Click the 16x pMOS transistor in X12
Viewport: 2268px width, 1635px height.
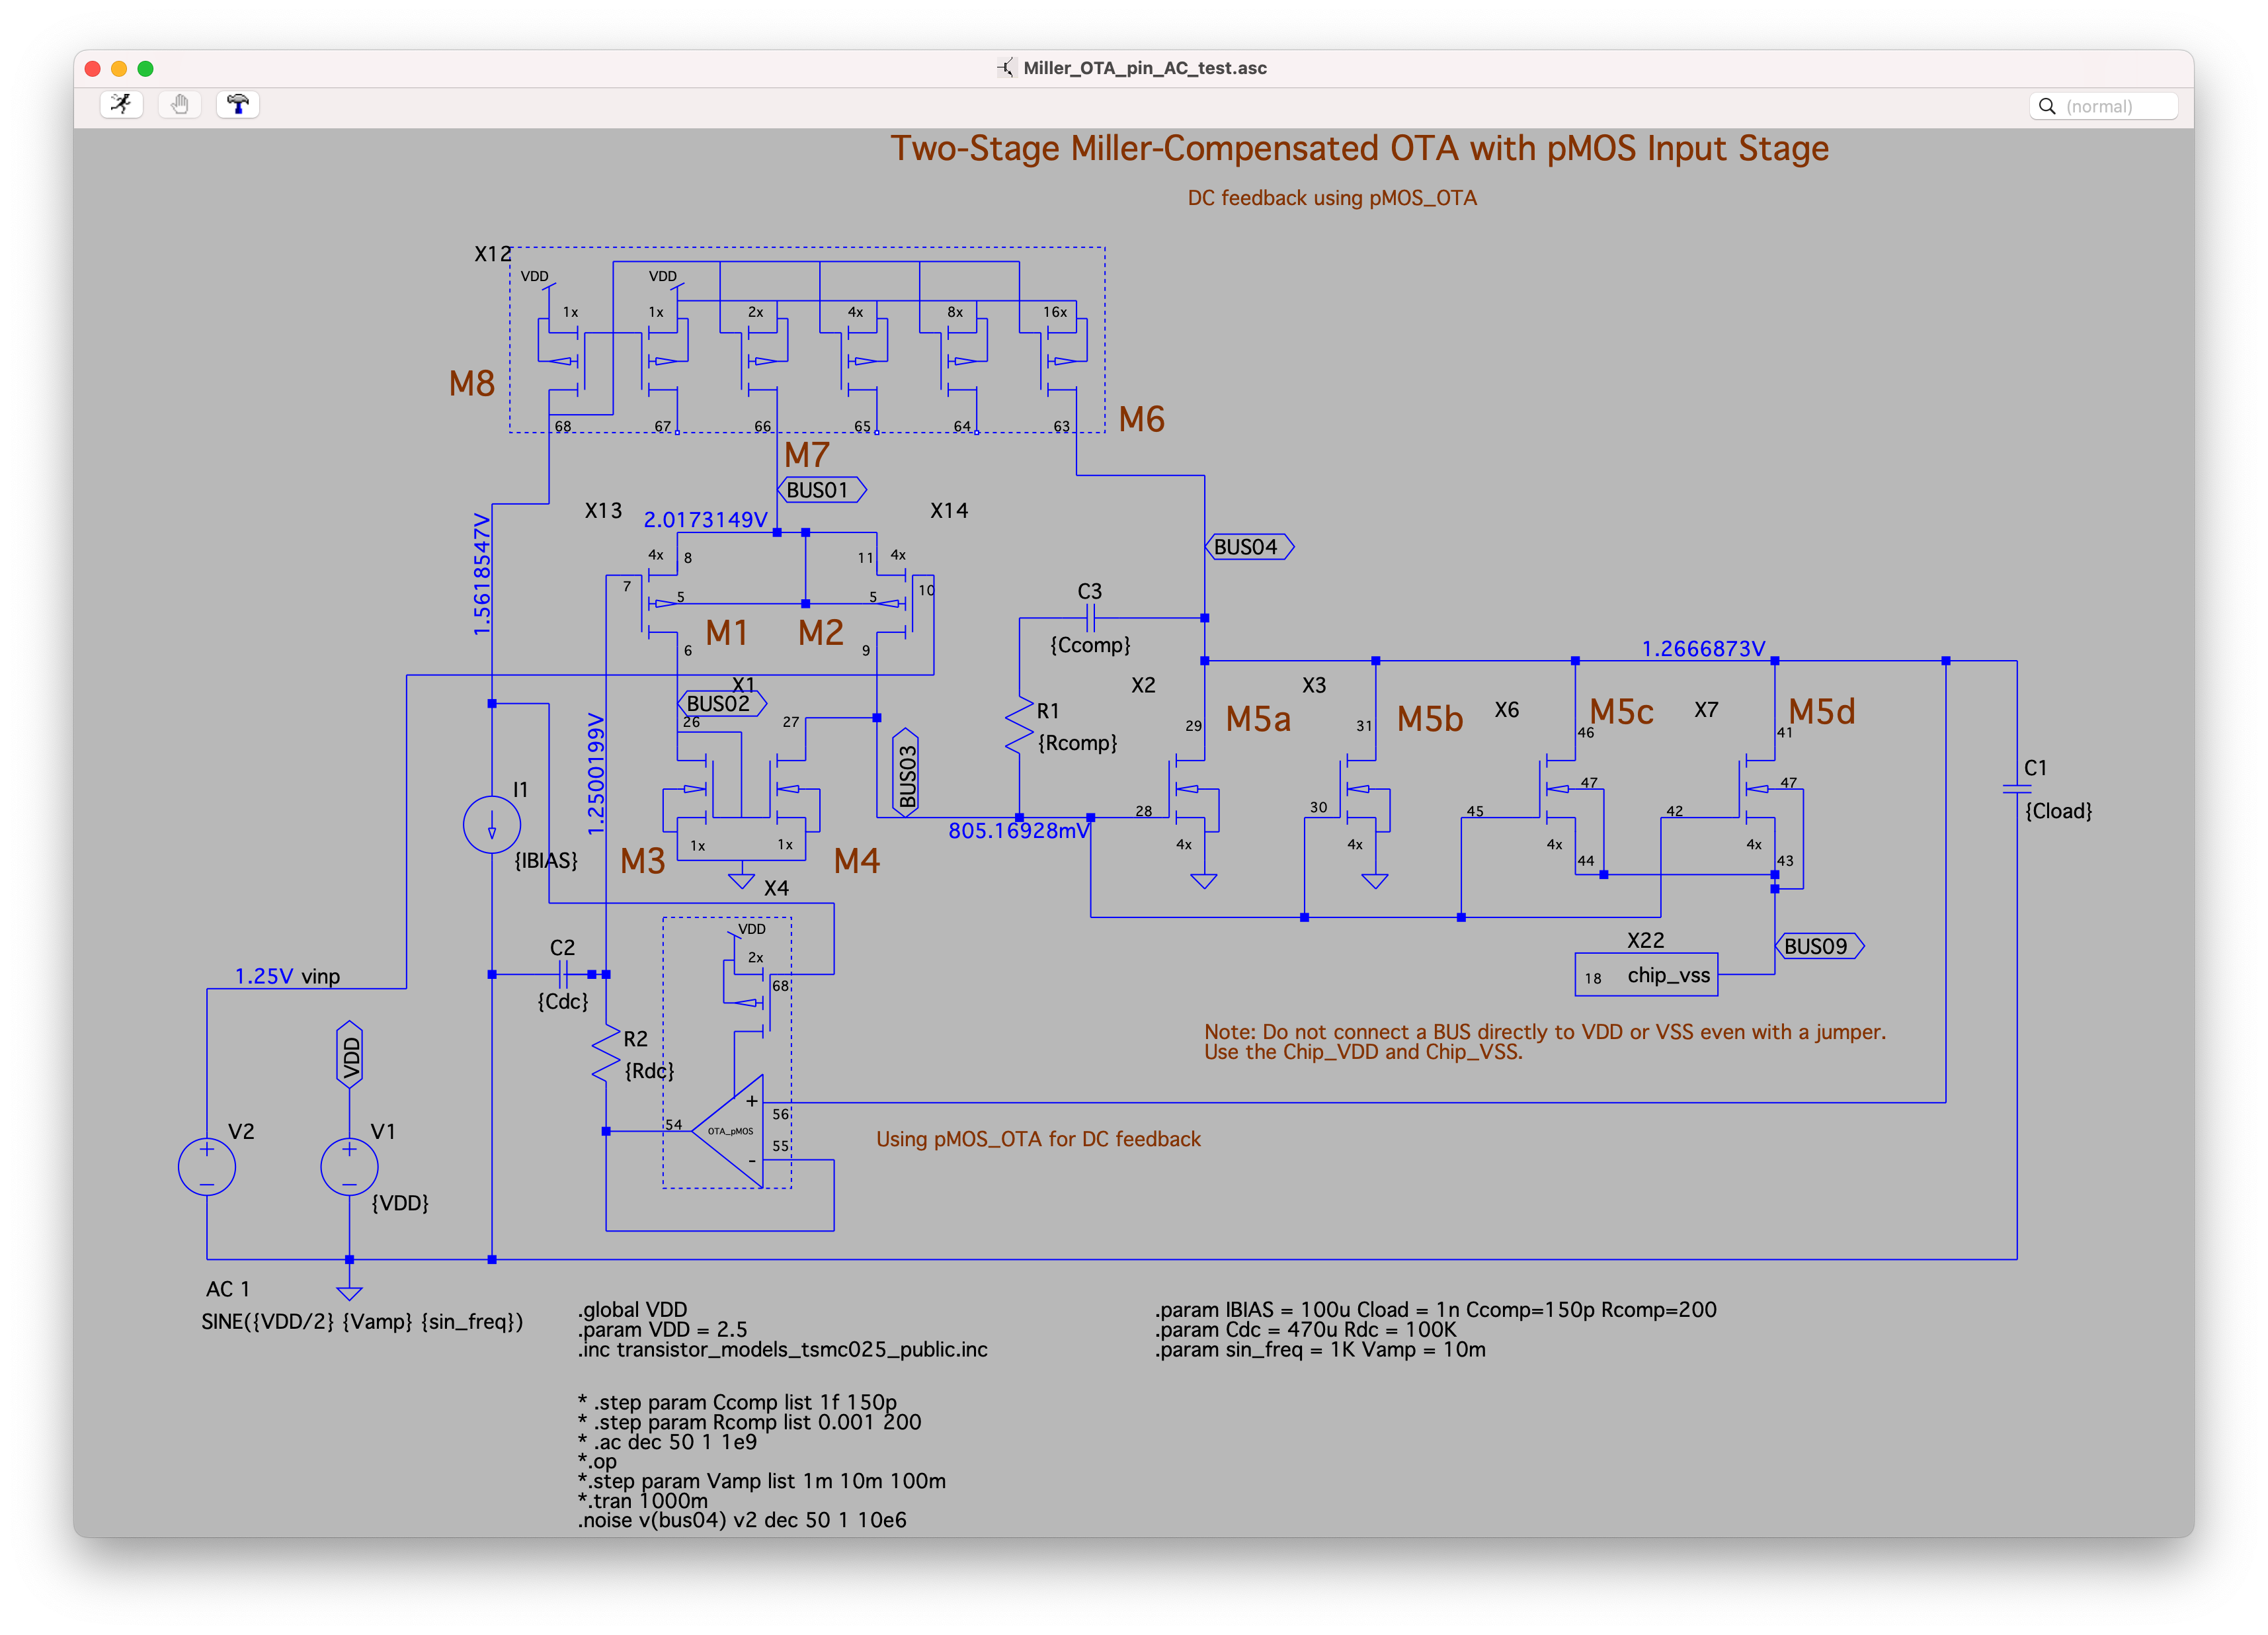pos(1062,360)
